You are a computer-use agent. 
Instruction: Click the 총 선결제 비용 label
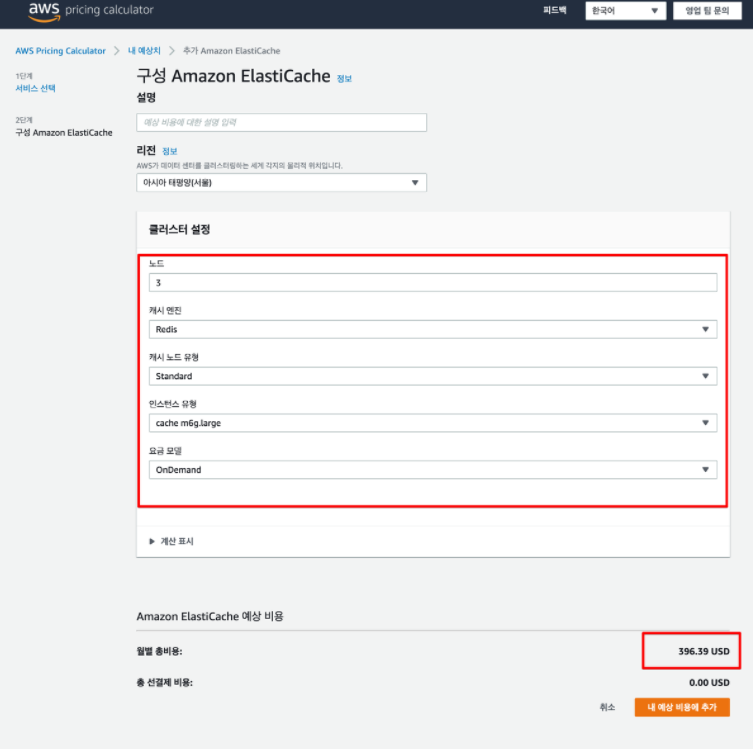click(x=165, y=683)
